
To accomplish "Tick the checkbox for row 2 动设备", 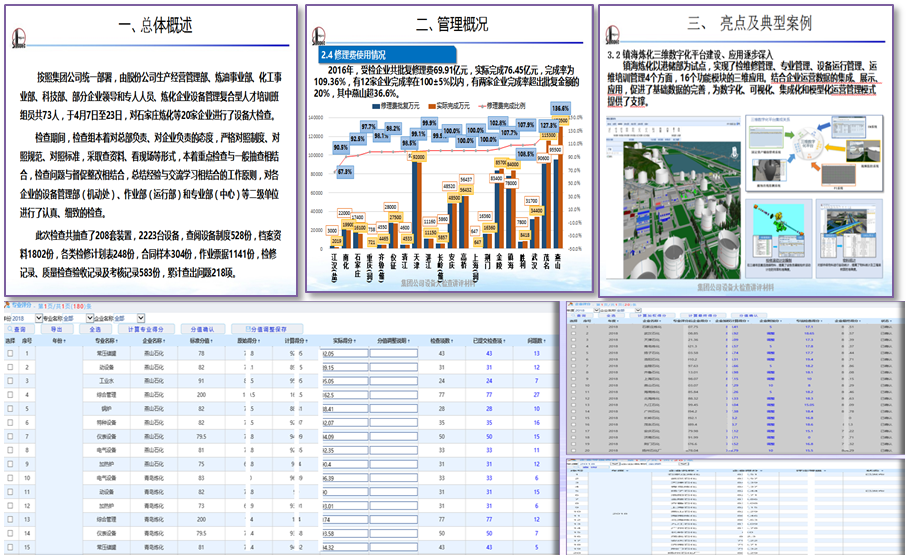I will 10,367.
